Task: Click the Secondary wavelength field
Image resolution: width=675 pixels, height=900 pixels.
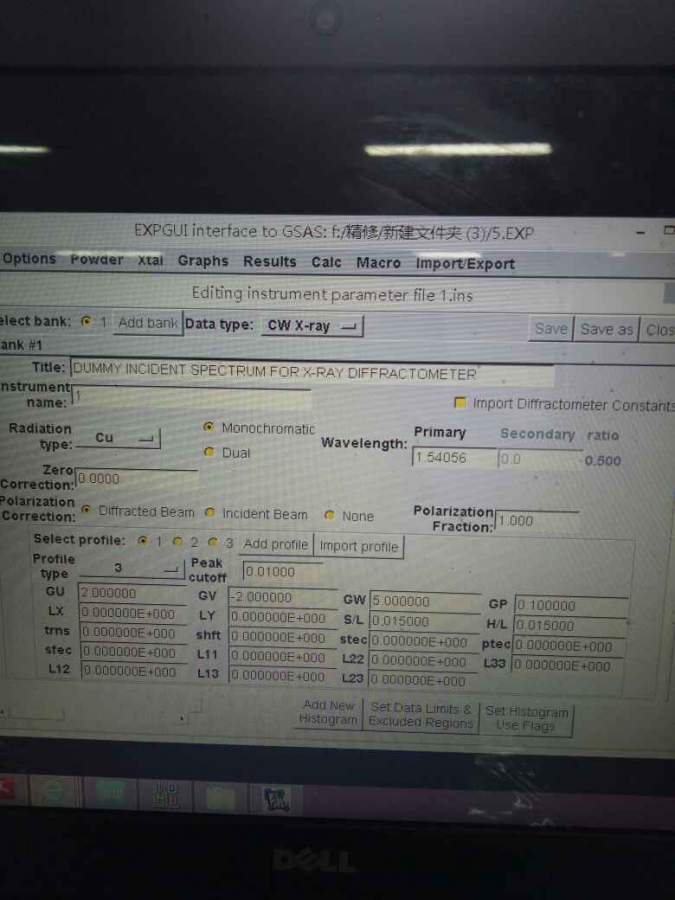Action: pos(540,460)
